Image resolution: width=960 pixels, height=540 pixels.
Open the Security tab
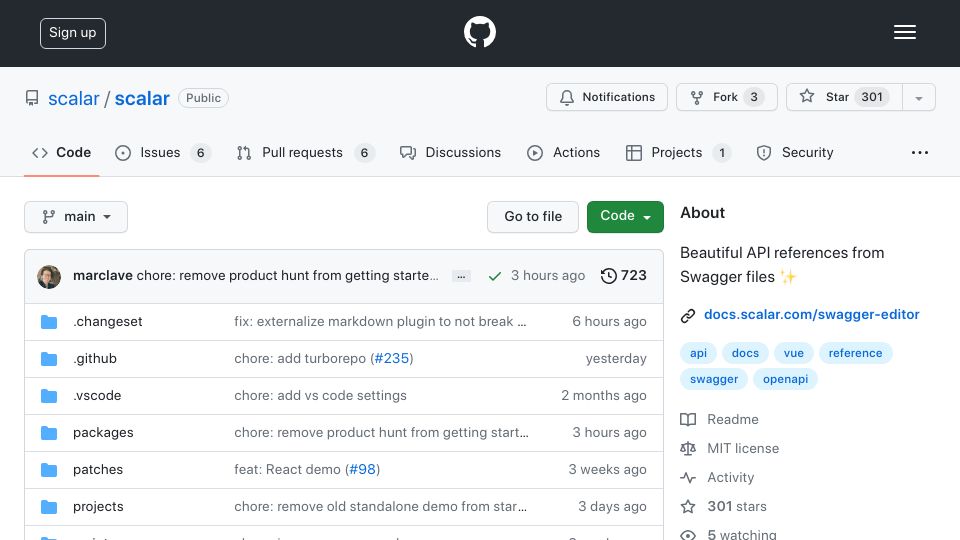pyautogui.click(x=795, y=152)
